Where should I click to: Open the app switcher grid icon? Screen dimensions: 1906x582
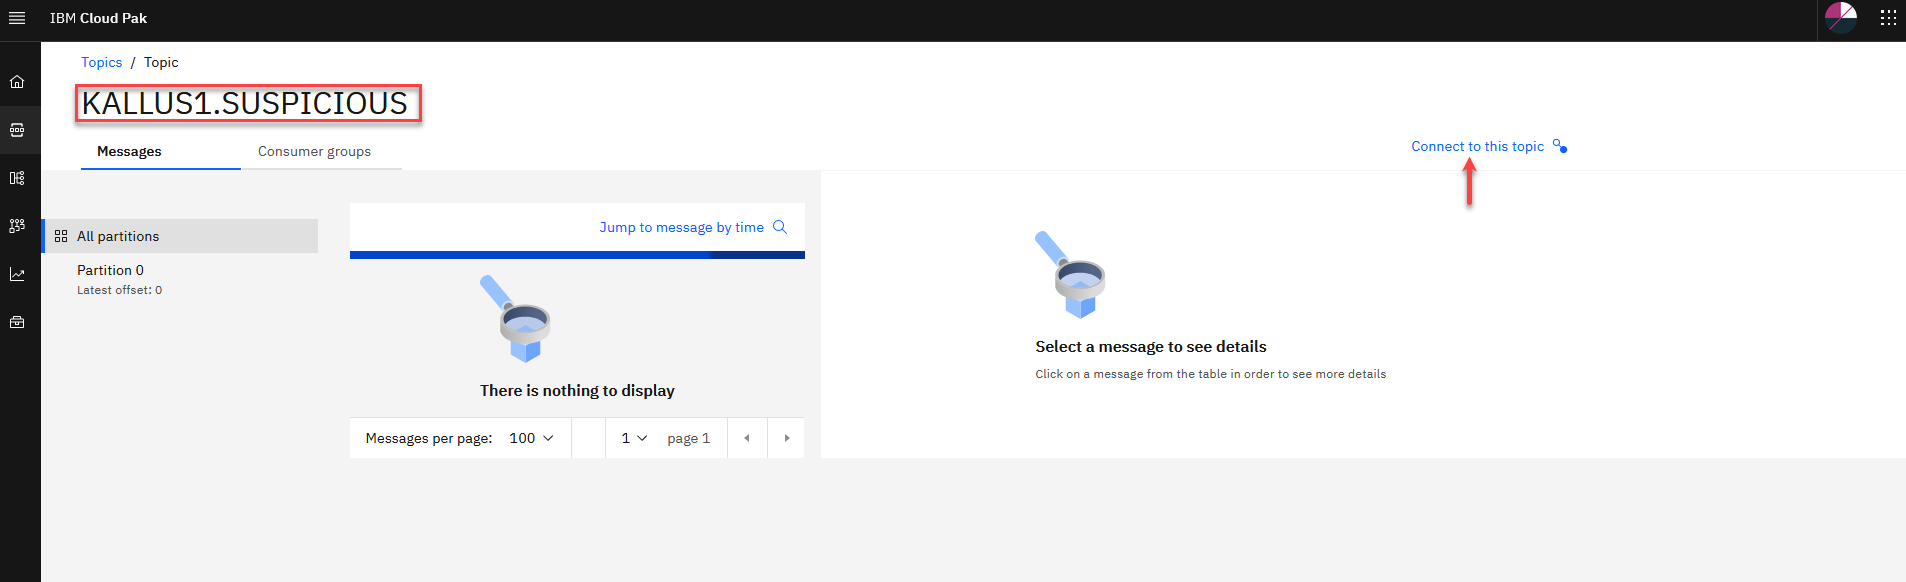point(1888,18)
